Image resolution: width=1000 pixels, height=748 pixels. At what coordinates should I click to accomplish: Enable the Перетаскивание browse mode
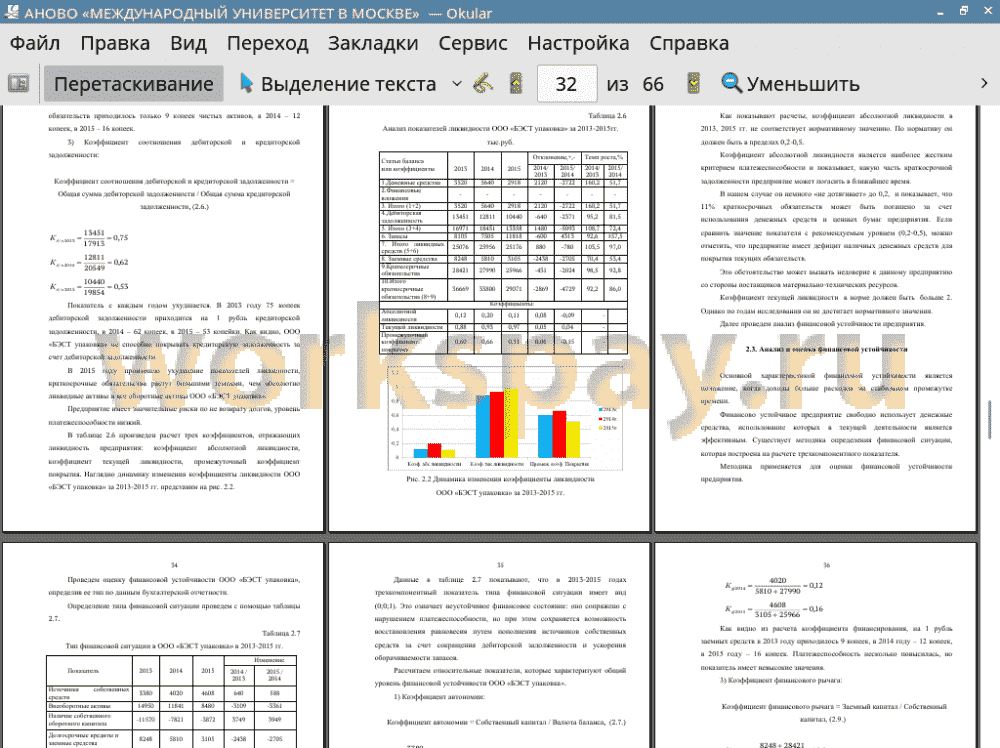(x=134, y=84)
